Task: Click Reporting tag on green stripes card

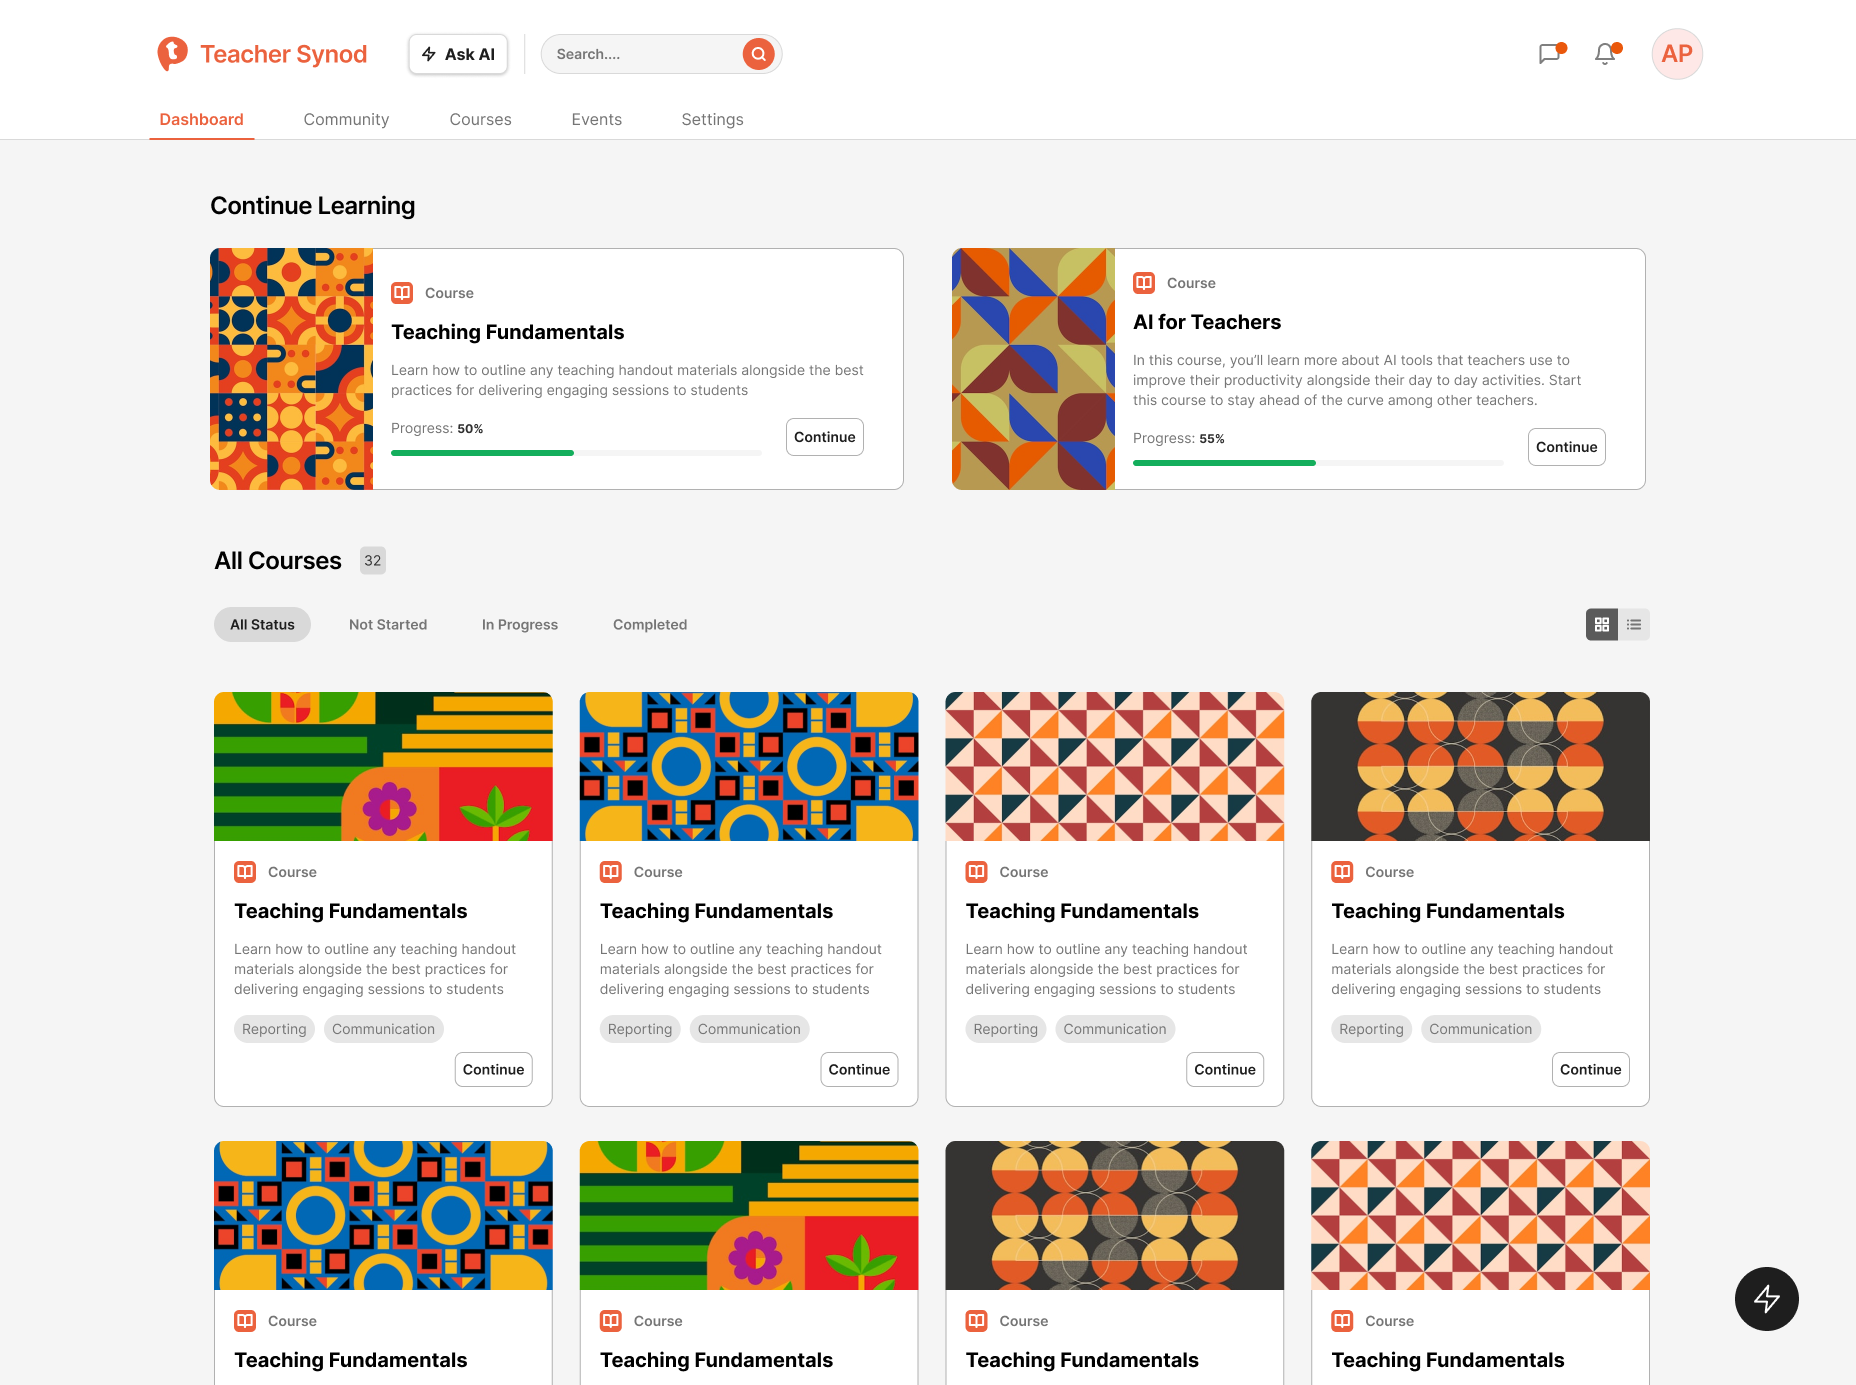Action: 274,1029
